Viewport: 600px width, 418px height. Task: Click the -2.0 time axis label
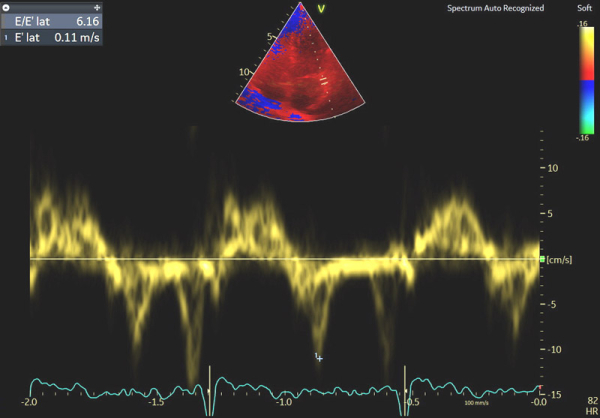coord(32,402)
